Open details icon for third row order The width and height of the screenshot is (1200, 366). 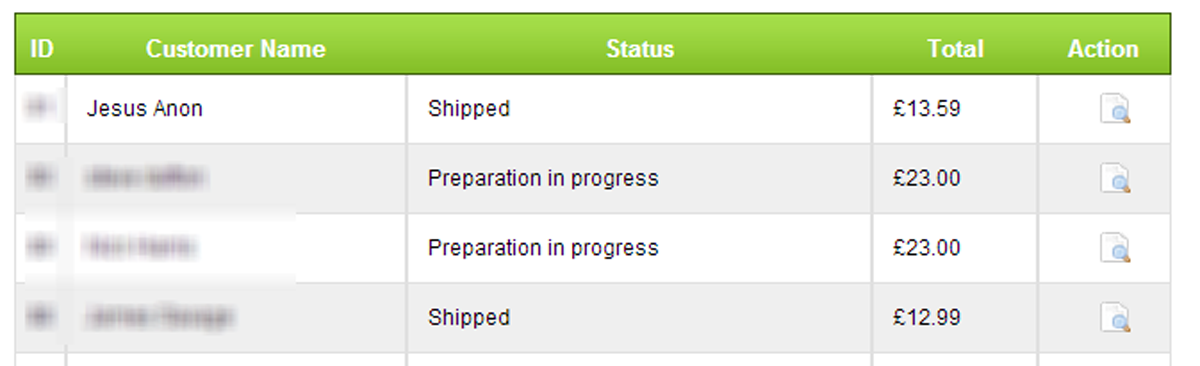(x=1115, y=248)
